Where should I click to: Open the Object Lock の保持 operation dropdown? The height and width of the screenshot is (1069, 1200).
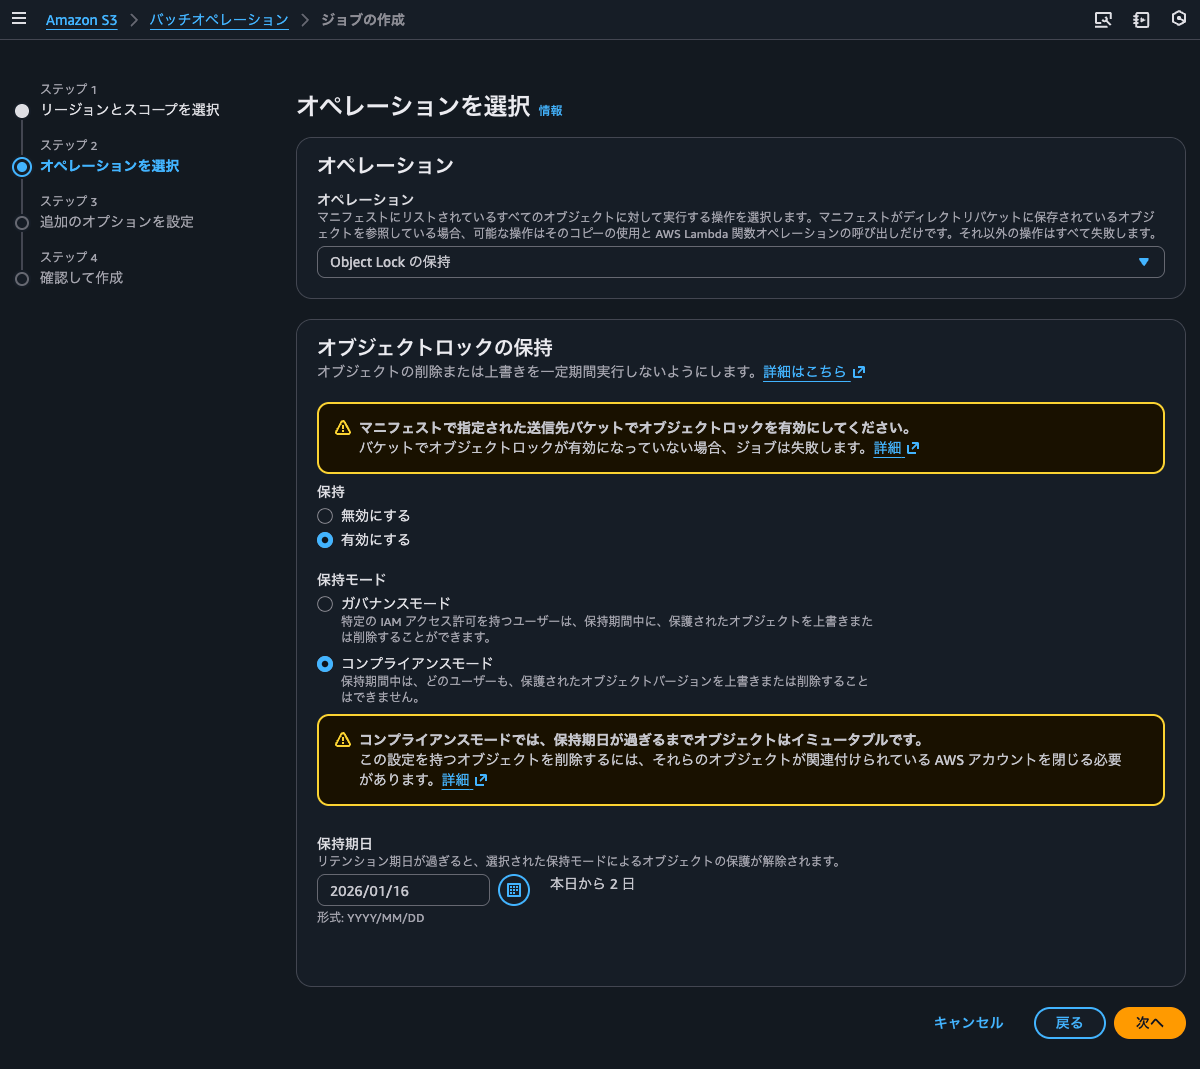[740, 261]
